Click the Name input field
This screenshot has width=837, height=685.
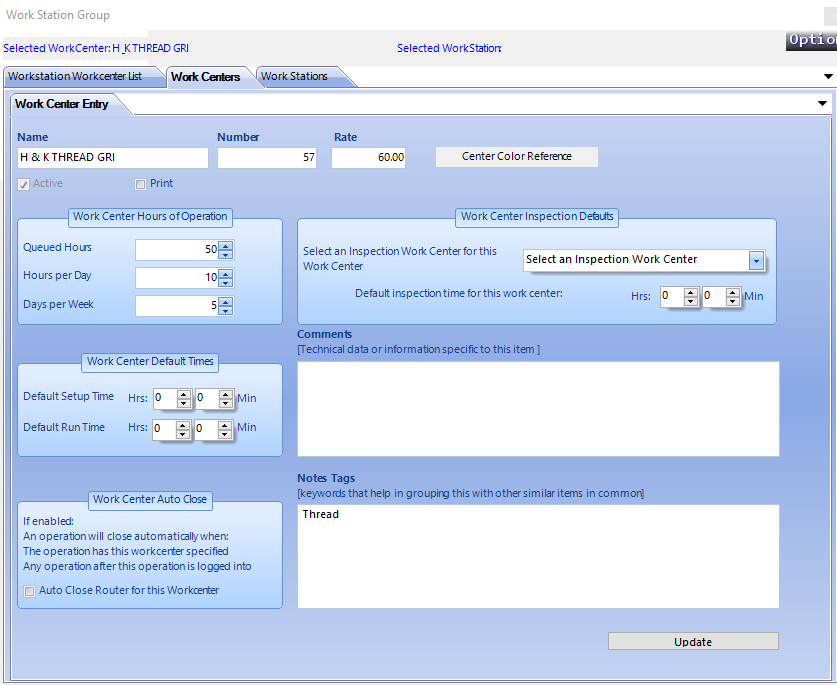(x=113, y=158)
